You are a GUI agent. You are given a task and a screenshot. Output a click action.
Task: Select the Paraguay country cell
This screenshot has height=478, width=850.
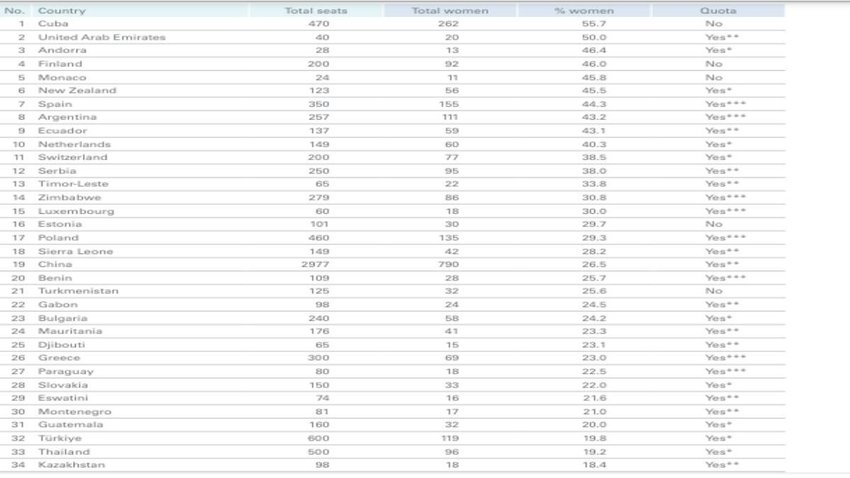tap(66, 370)
